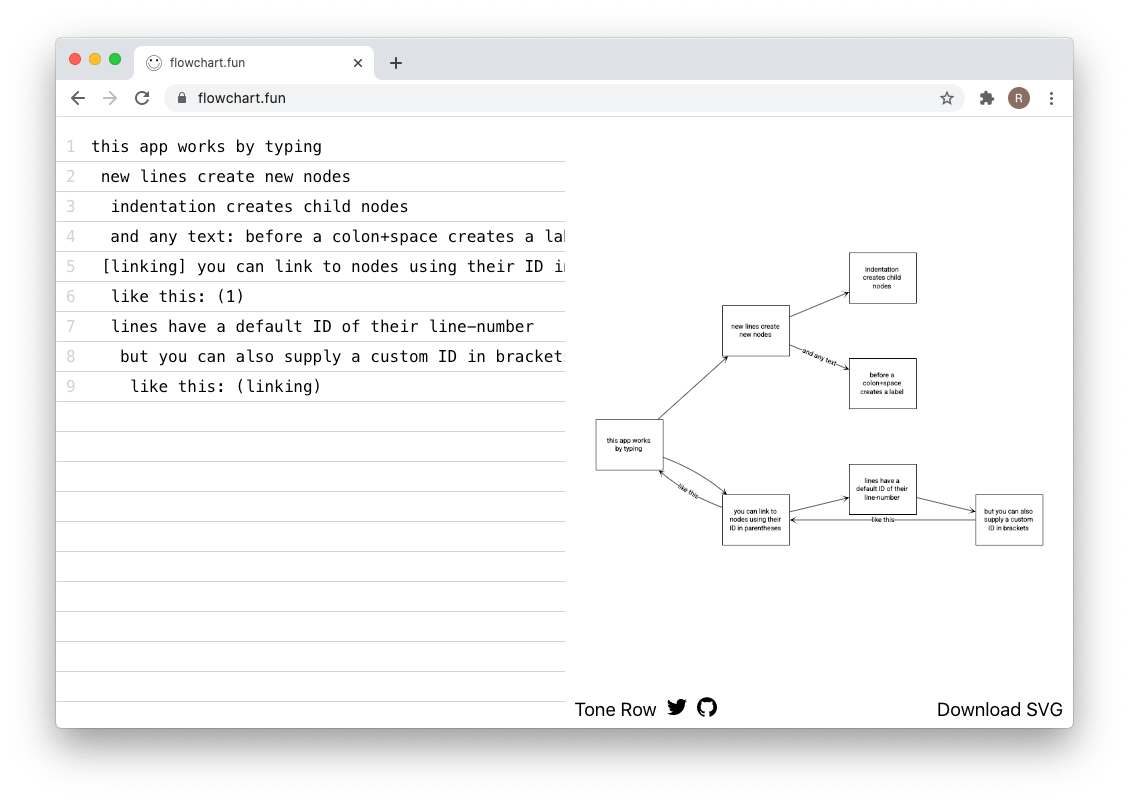
Task: Click line 6 'like this: (1)'
Action: (x=177, y=297)
